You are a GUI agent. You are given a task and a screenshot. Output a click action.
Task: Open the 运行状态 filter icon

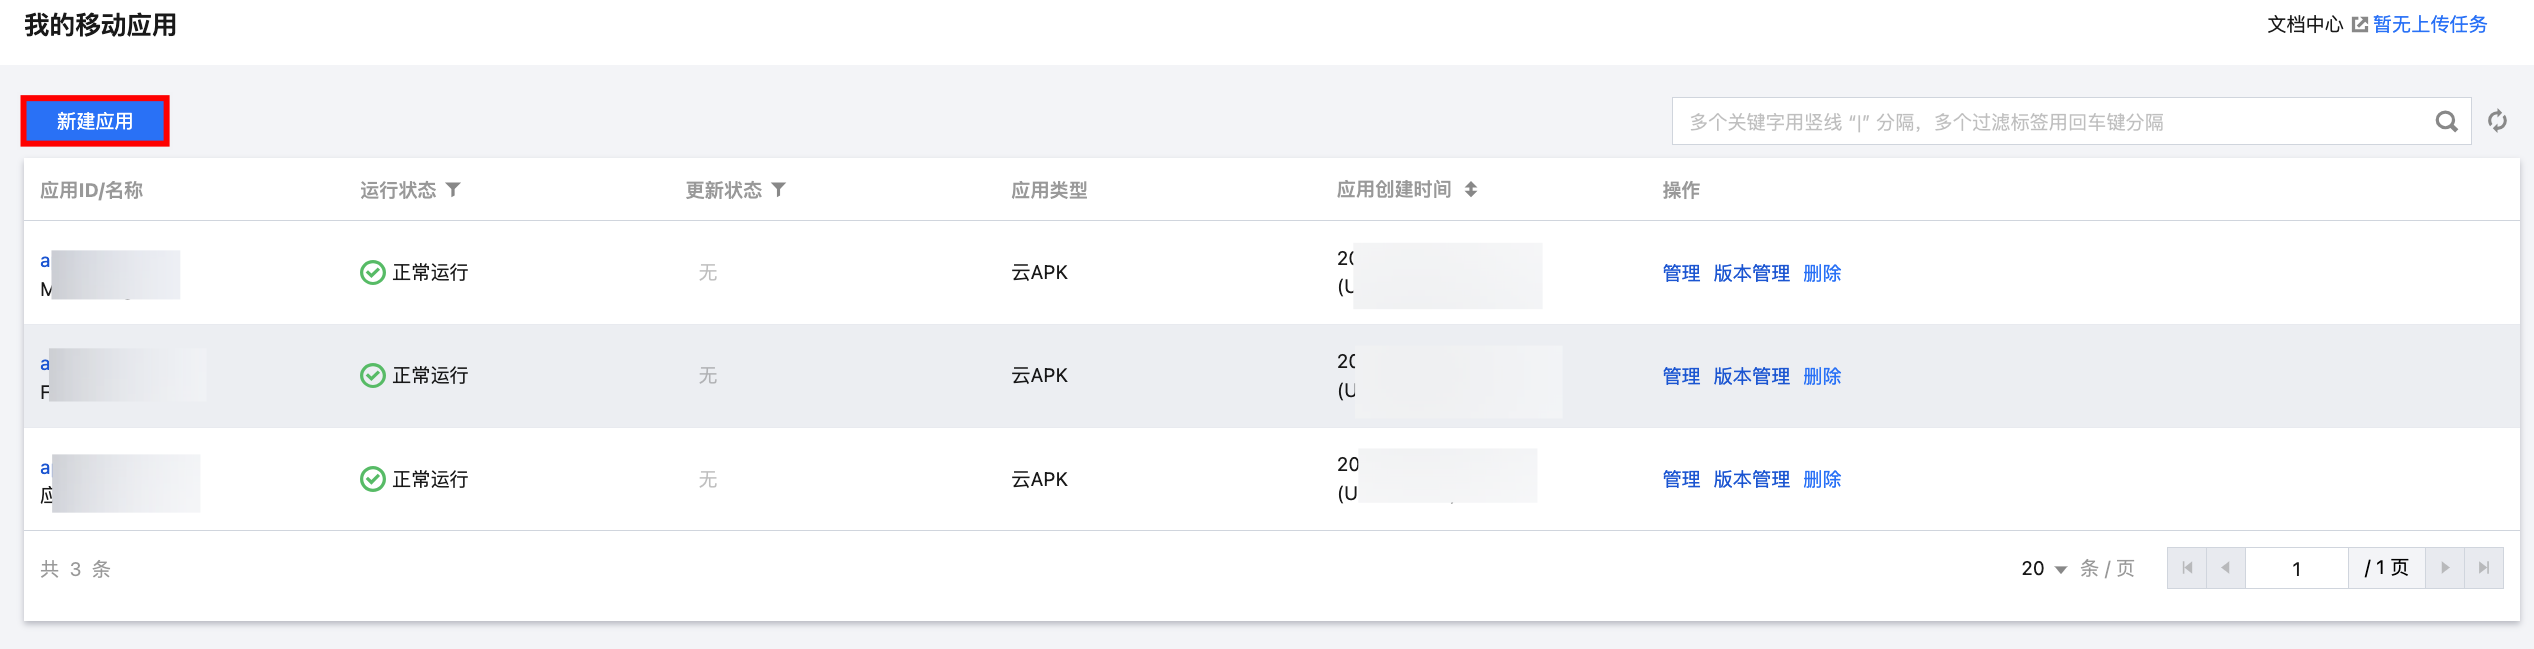(453, 190)
